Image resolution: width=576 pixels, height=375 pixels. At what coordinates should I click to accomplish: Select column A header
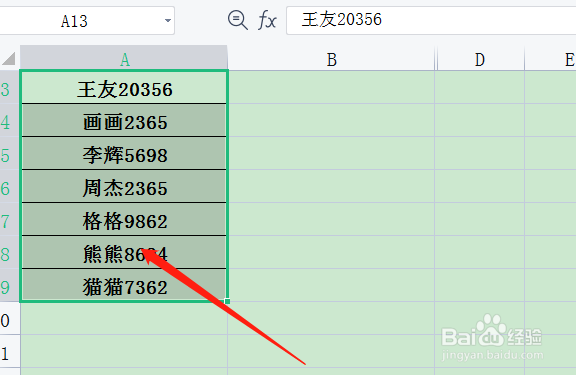[x=124, y=58]
